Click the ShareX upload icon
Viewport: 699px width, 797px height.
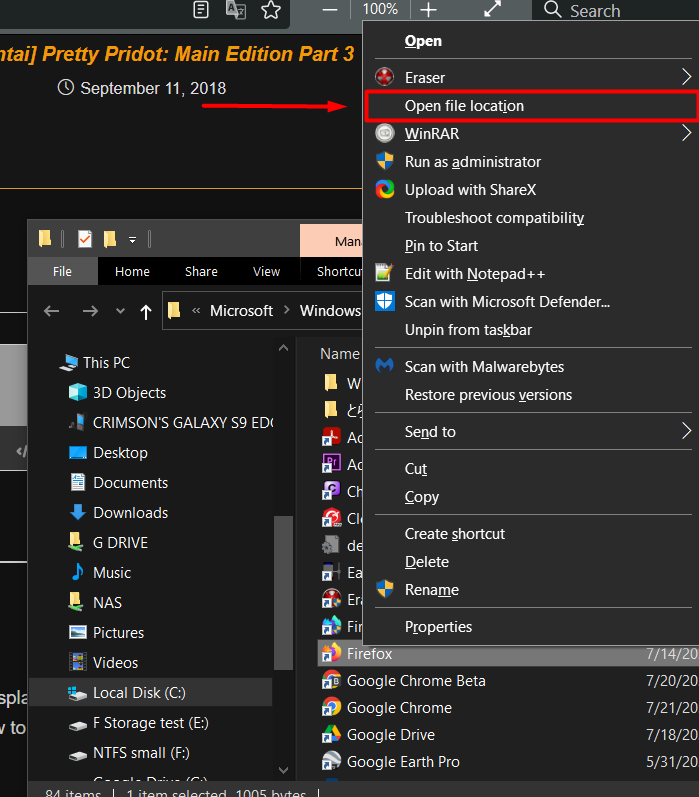(x=384, y=189)
